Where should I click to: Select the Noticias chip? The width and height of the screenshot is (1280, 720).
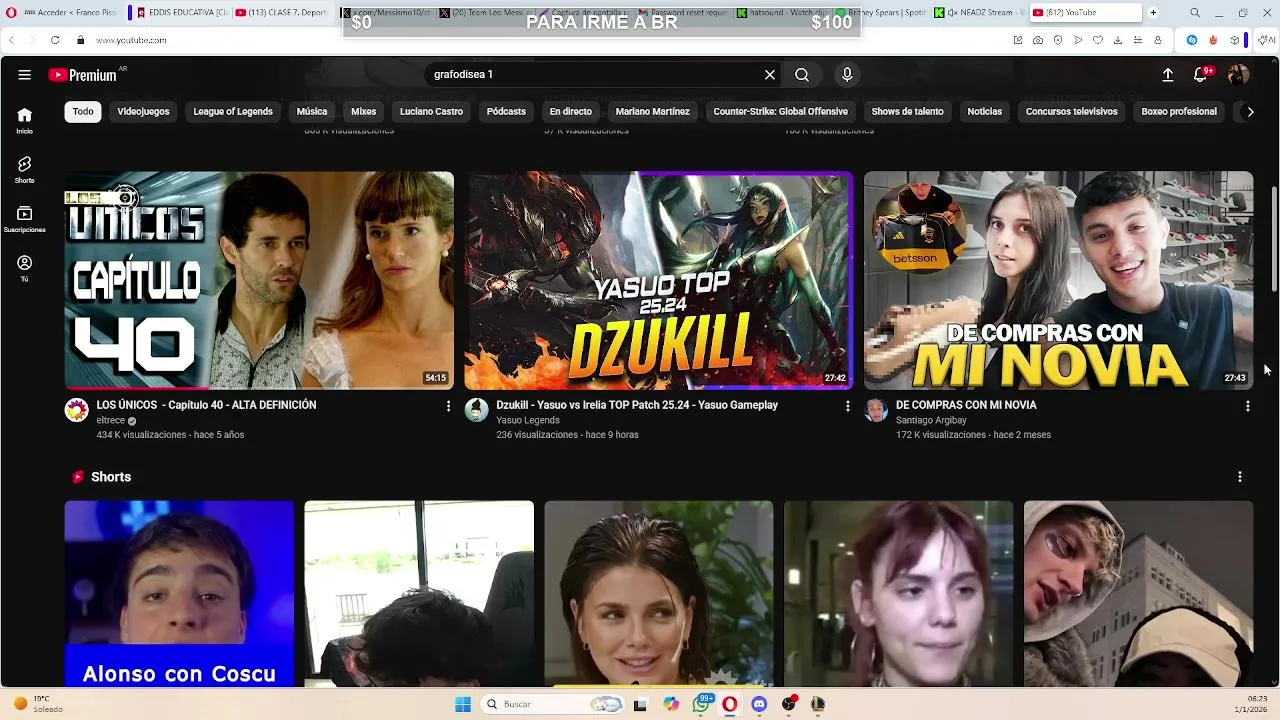985,112
